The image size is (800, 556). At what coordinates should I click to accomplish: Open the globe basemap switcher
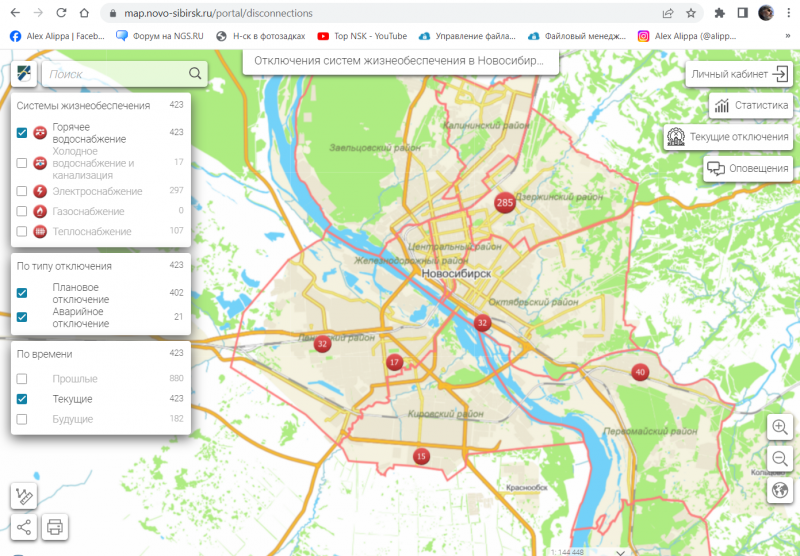(x=780, y=490)
